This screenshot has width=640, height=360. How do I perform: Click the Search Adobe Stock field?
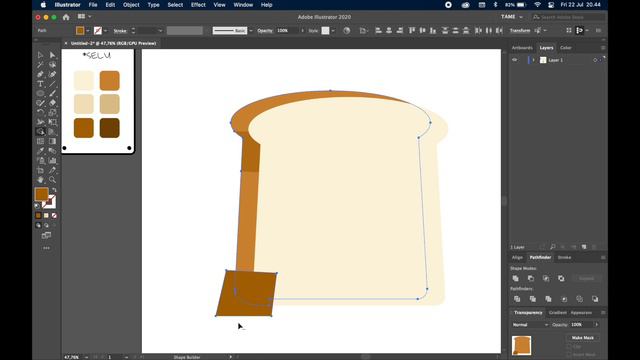(x=569, y=17)
